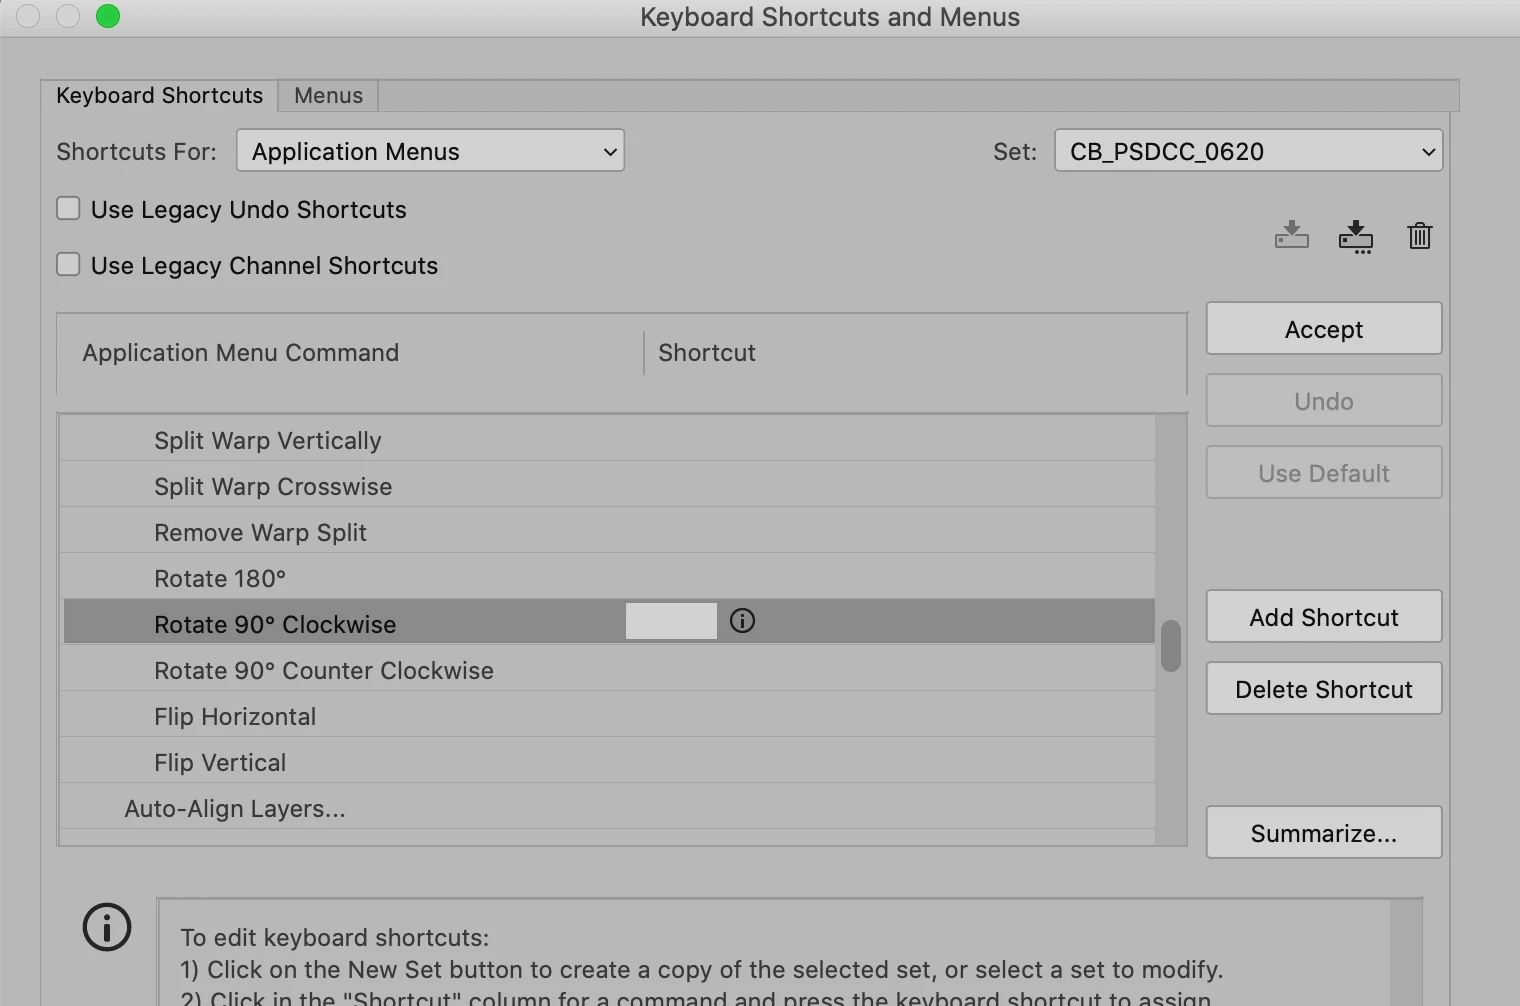Click the large info icon beside instructions

tap(107, 927)
